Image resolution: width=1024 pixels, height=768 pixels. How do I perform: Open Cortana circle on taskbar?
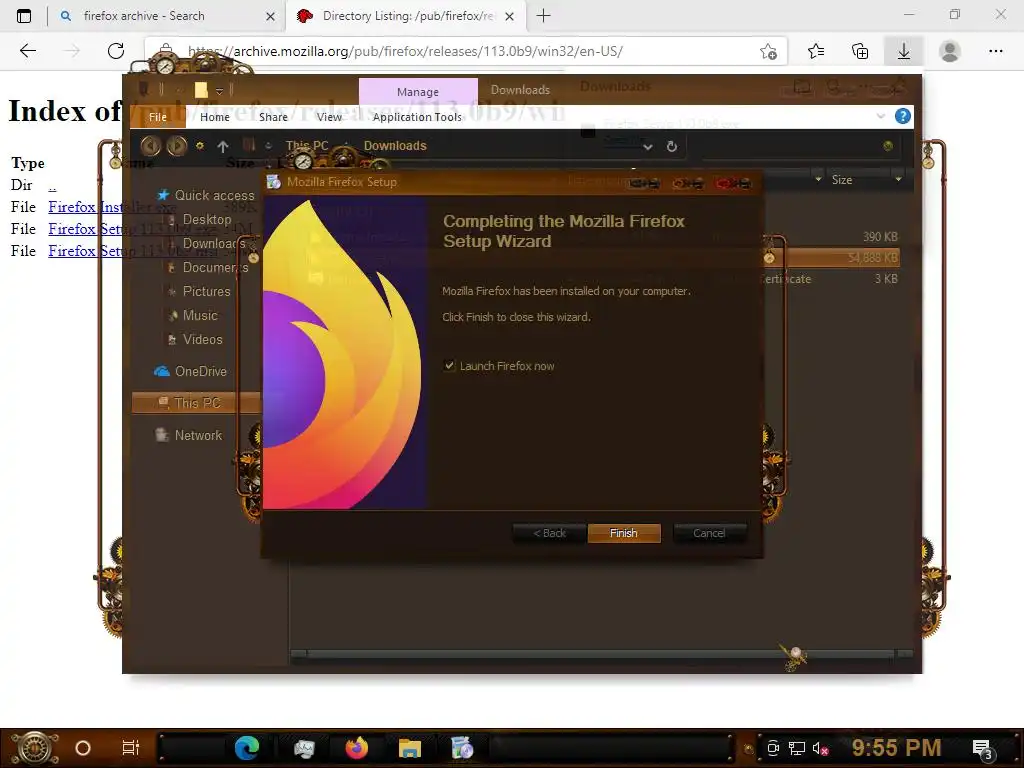(x=83, y=748)
